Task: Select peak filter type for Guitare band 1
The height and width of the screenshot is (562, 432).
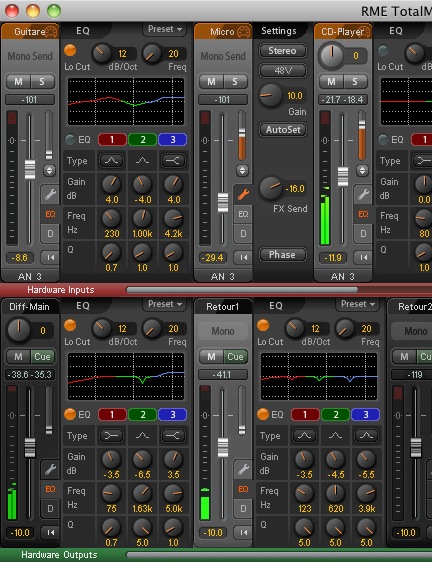Action: [111, 161]
